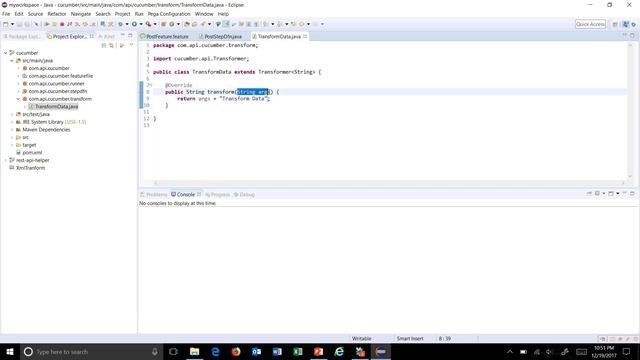Click the New file toolbar icon
640x360 pixels.
5,24
